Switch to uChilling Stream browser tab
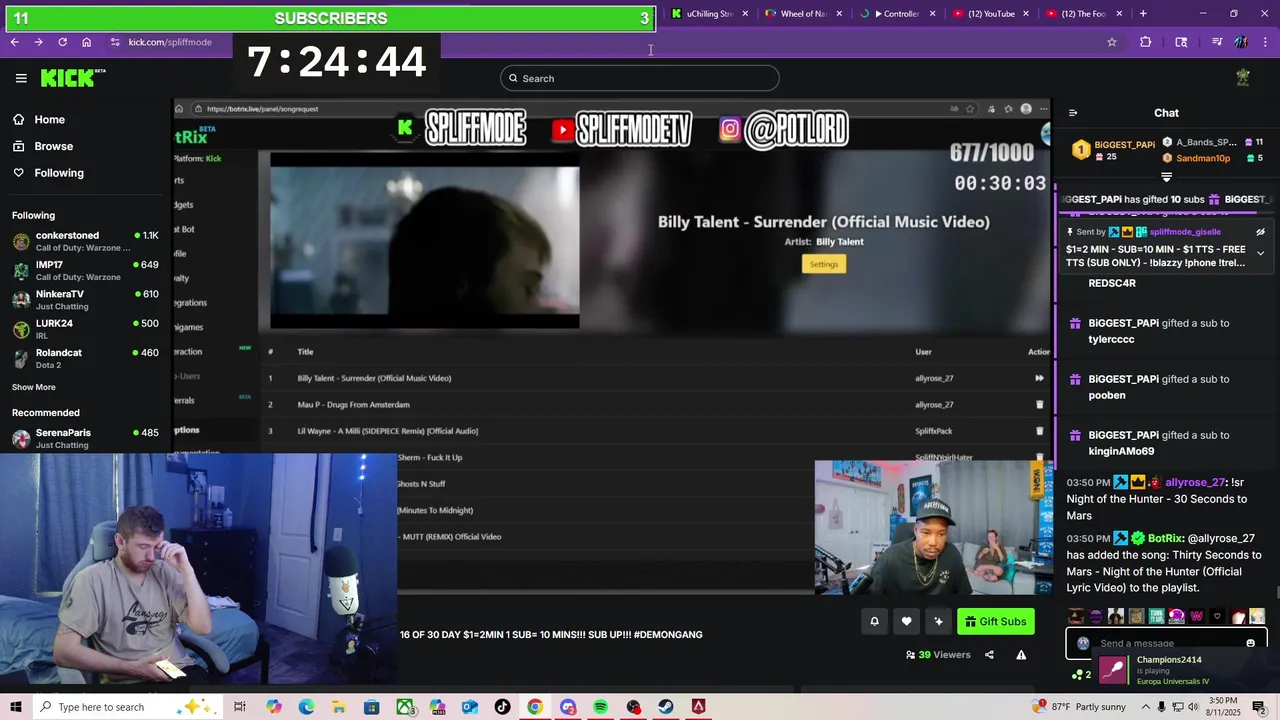 click(708, 14)
